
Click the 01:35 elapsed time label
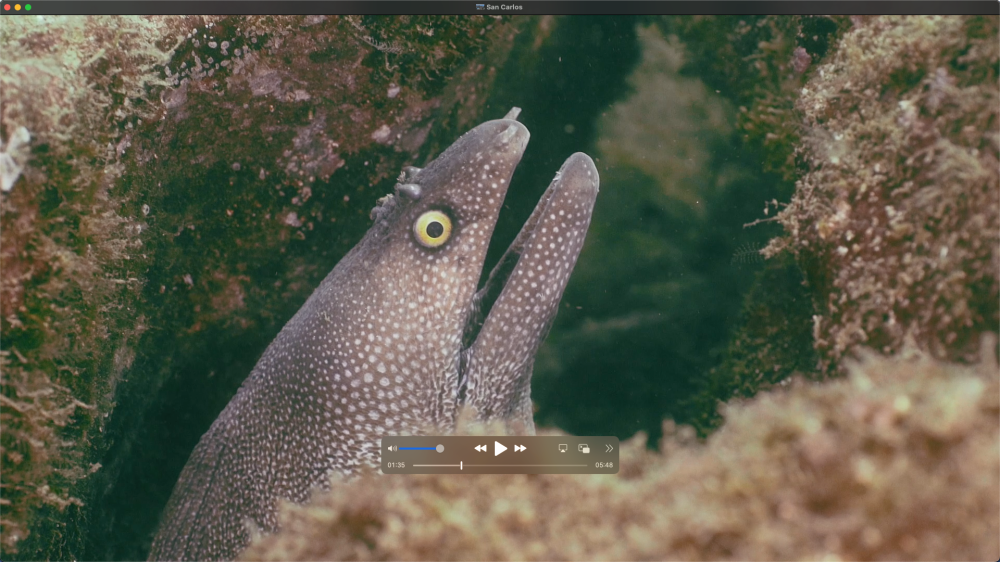pyautogui.click(x=396, y=465)
